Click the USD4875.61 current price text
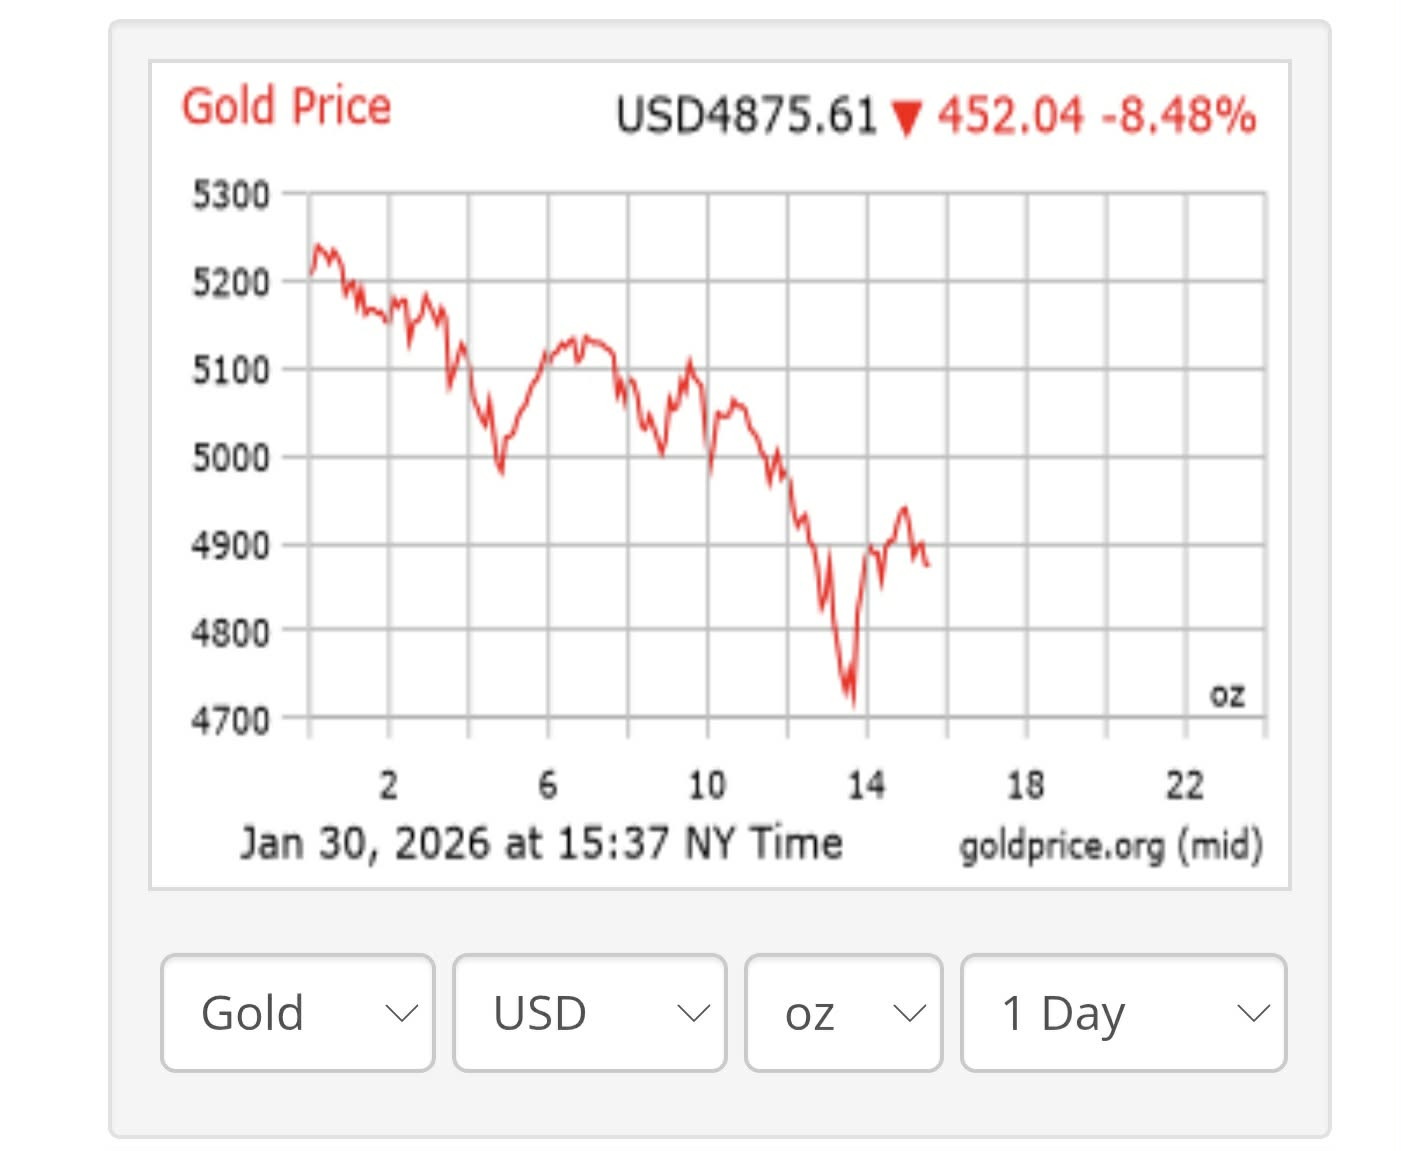This screenshot has height=1151, width=1401. [x=746, y=115]
